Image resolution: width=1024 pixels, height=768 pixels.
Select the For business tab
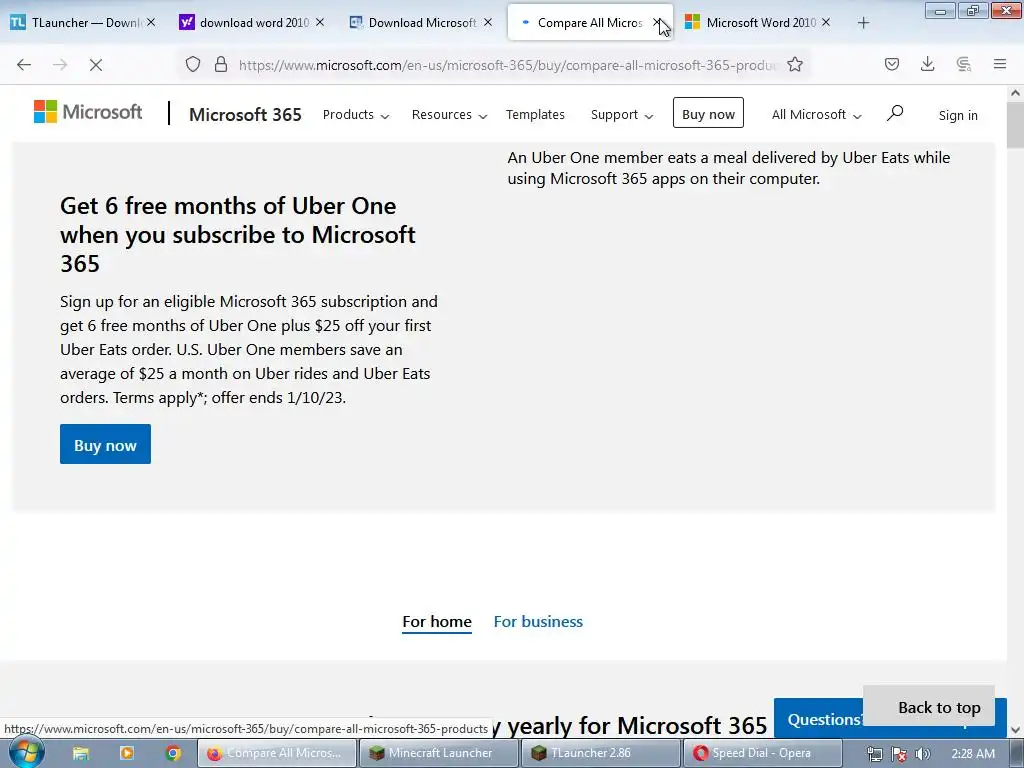coord(538,622)
